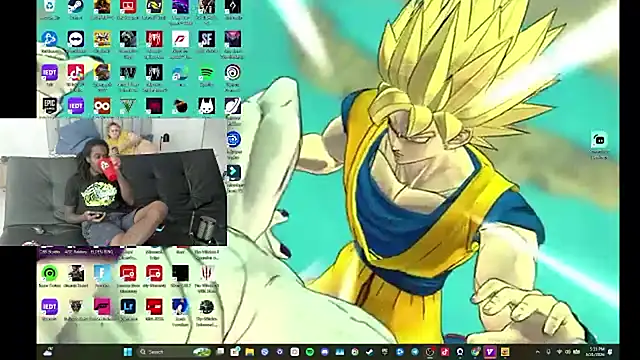Open the Ubisoft Connect desktop shortcut

232,73
